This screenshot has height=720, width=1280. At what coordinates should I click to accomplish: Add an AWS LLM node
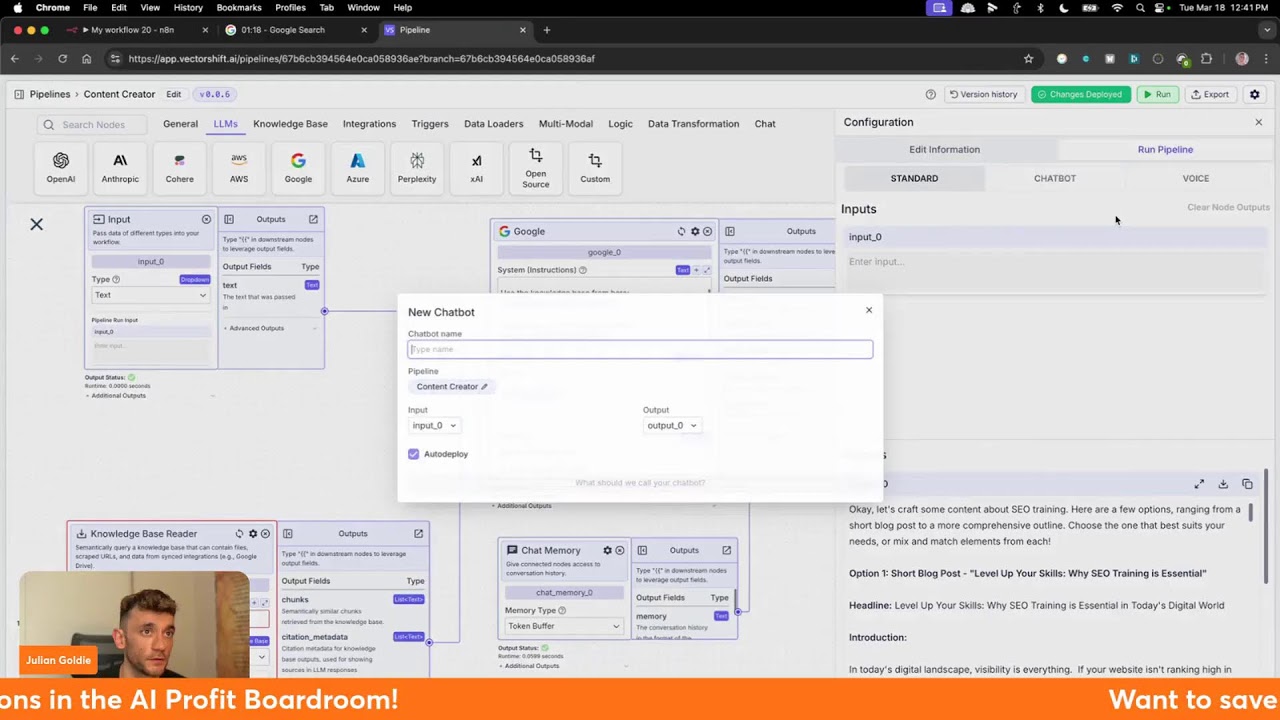point(239,167)
